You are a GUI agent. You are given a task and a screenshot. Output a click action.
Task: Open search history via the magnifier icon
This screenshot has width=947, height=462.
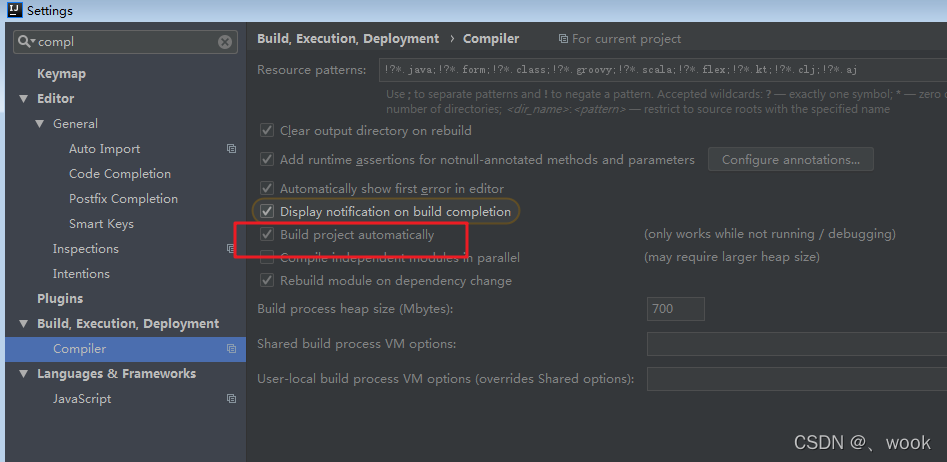pyautogui.click(x=26, y=42)
